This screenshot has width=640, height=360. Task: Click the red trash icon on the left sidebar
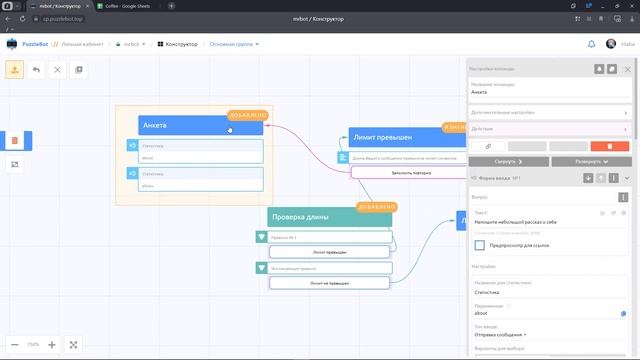pyautogui.click(x=15, y=141)
